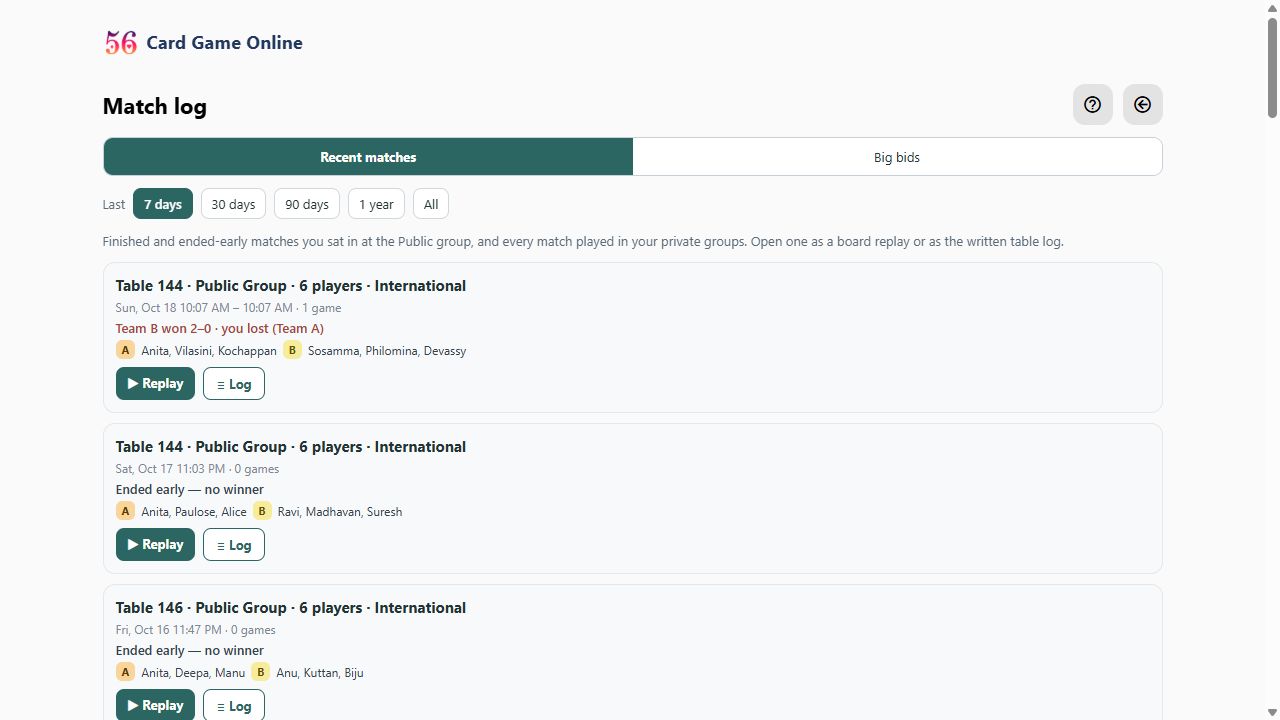Open Log for the Table 146 match
The image size is (1280, 720).
coord(234,705)
